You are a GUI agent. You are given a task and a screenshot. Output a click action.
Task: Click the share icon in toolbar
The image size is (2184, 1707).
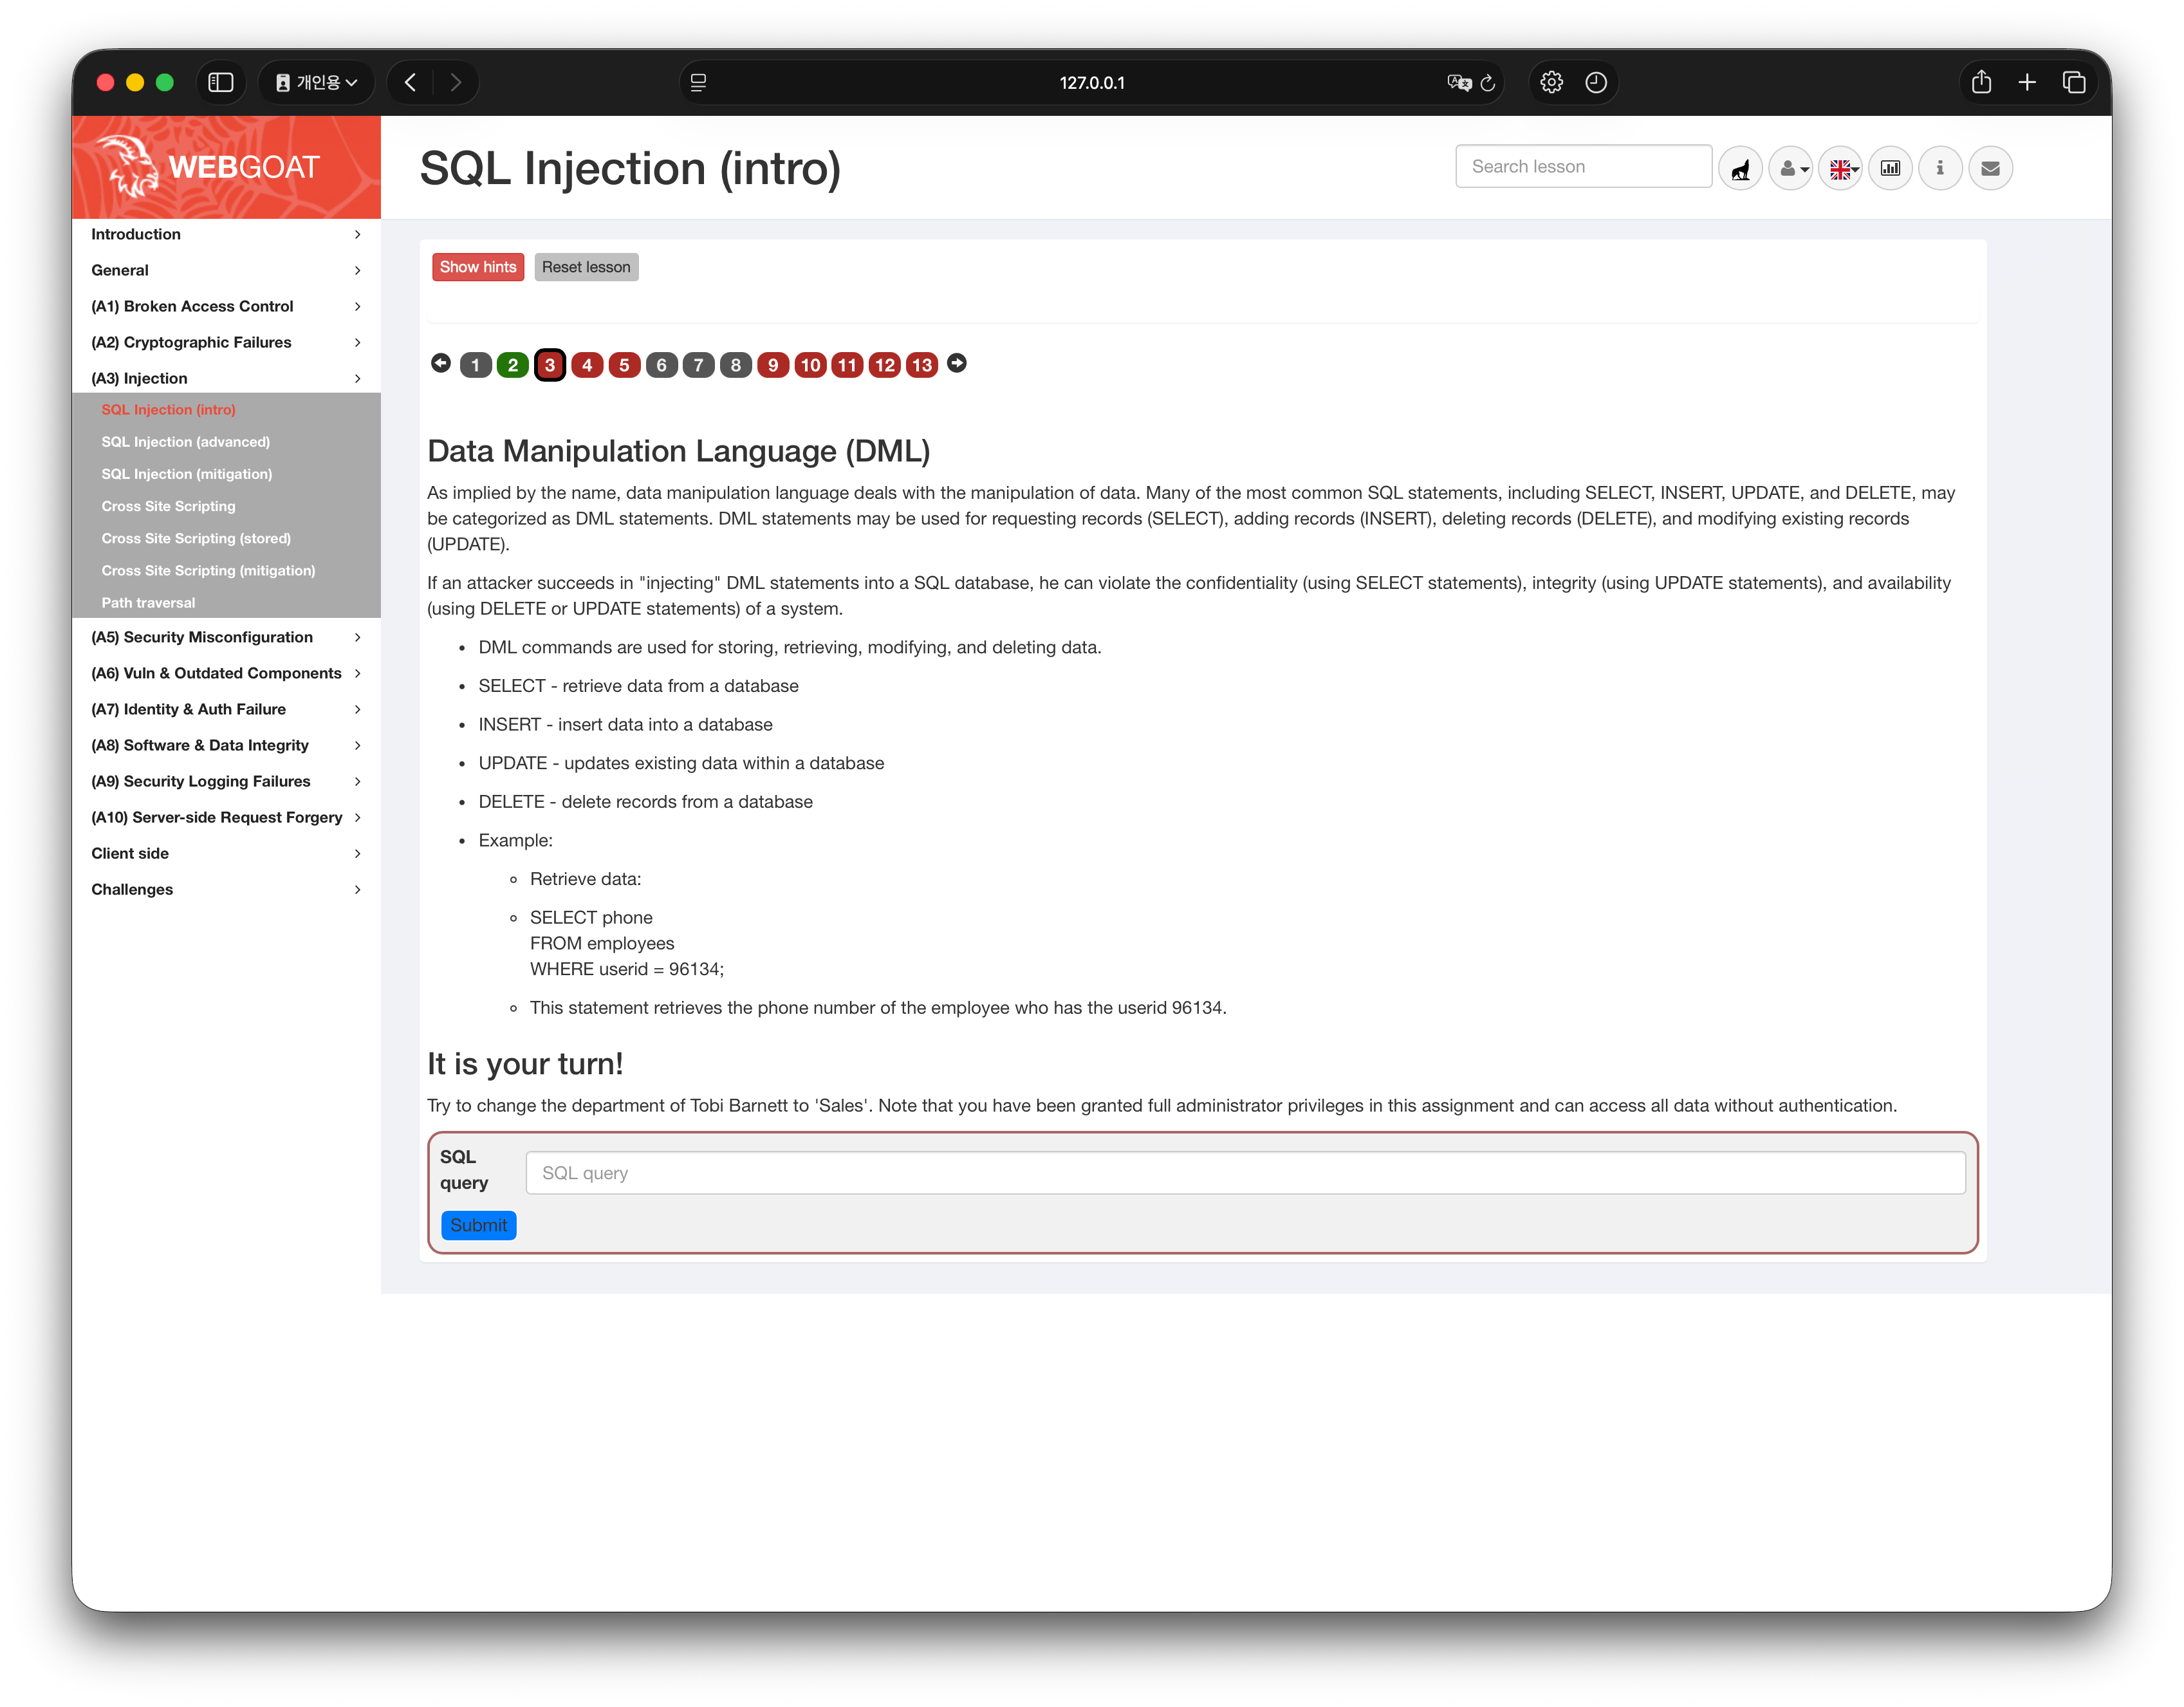tap(1982, 82)
